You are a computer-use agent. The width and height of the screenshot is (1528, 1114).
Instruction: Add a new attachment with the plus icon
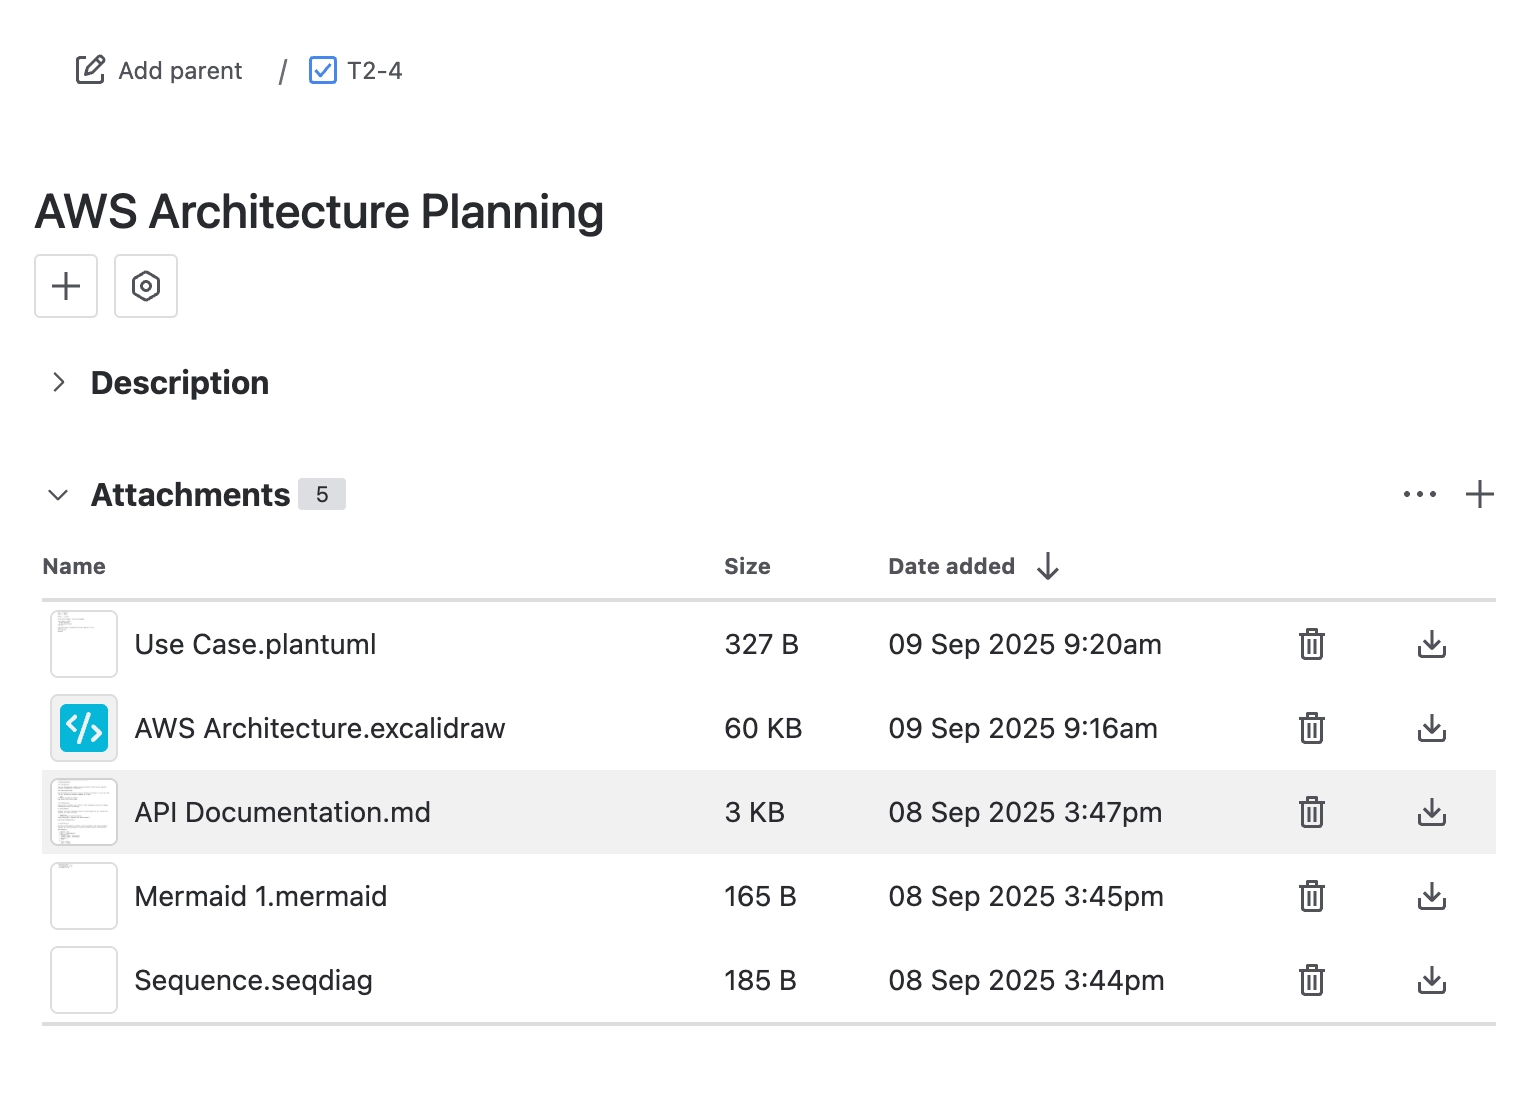tap(1481, 493)
